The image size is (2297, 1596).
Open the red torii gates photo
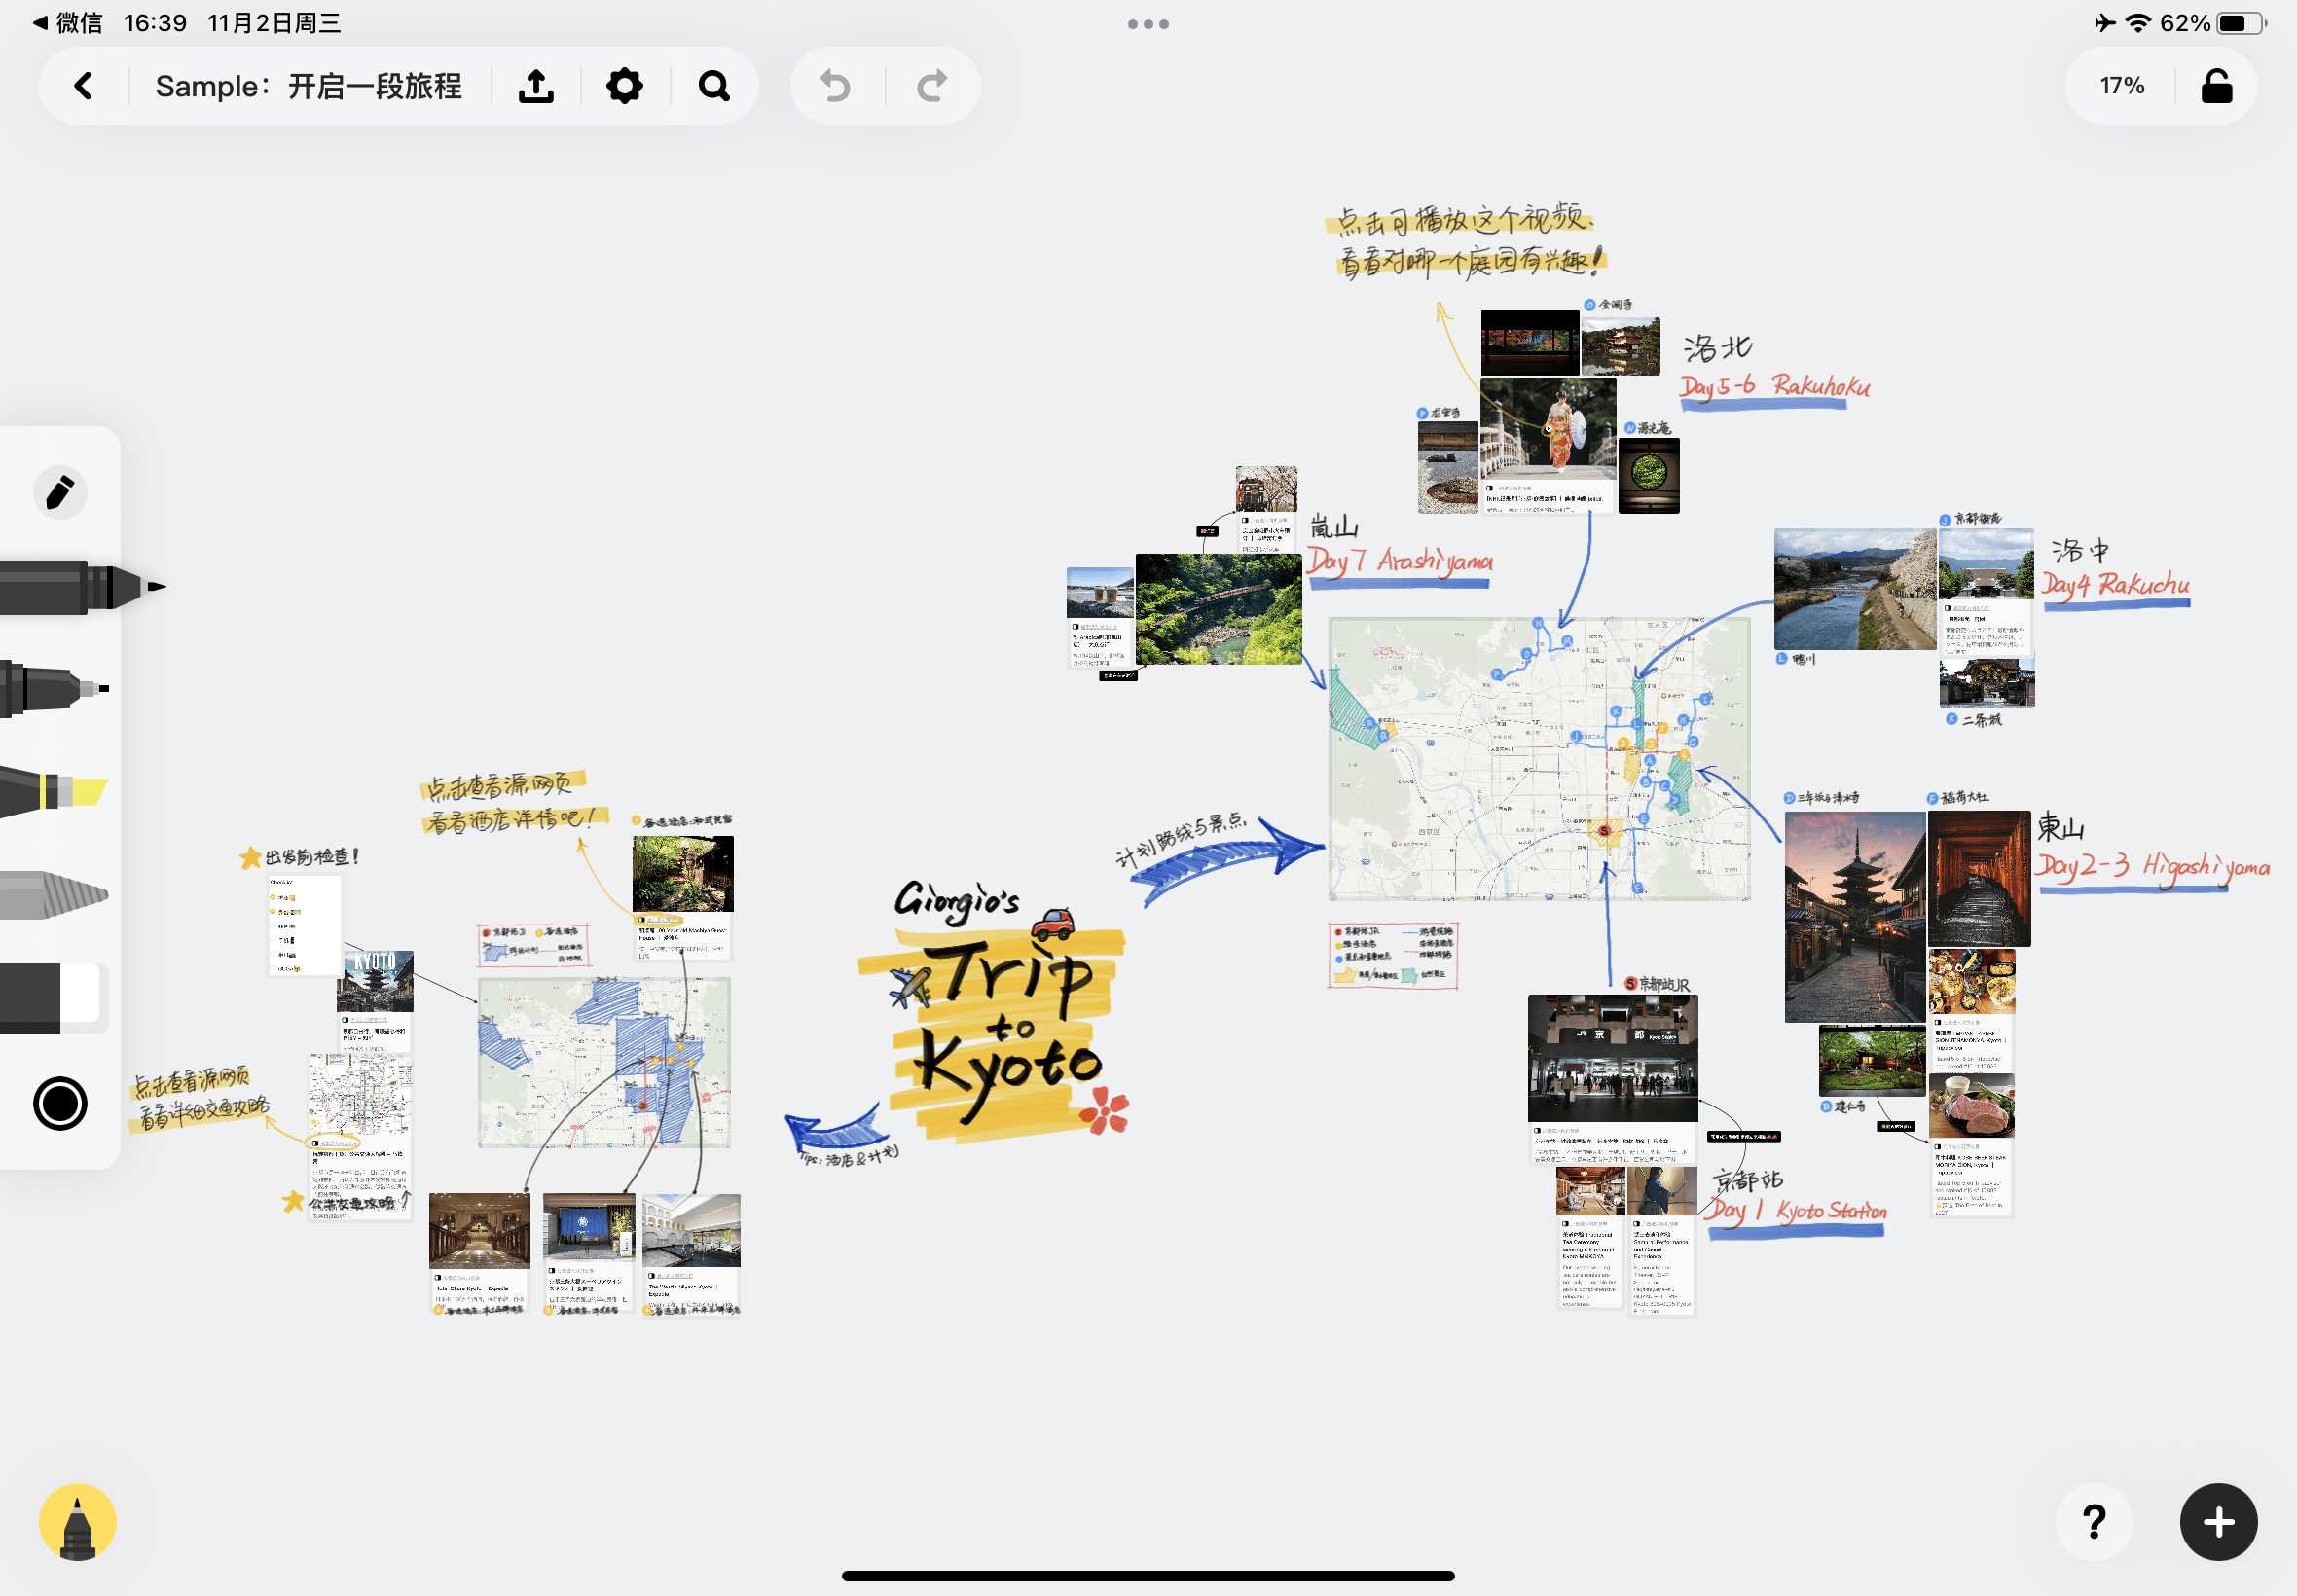point(1979,879)
